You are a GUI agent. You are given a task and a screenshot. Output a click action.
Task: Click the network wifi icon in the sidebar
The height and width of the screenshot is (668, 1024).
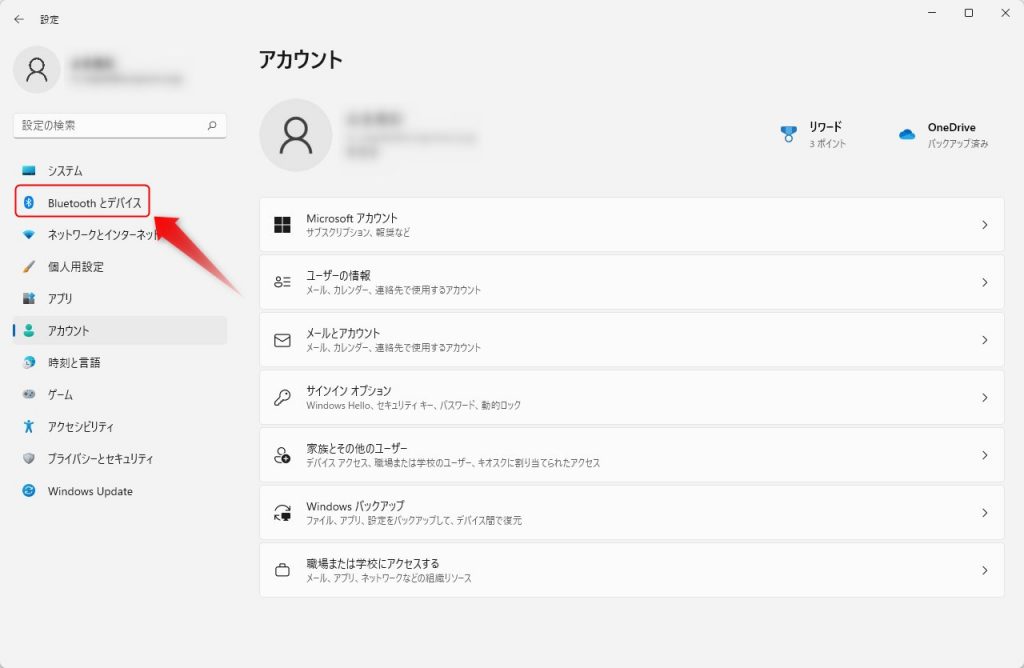coord(29,234)
